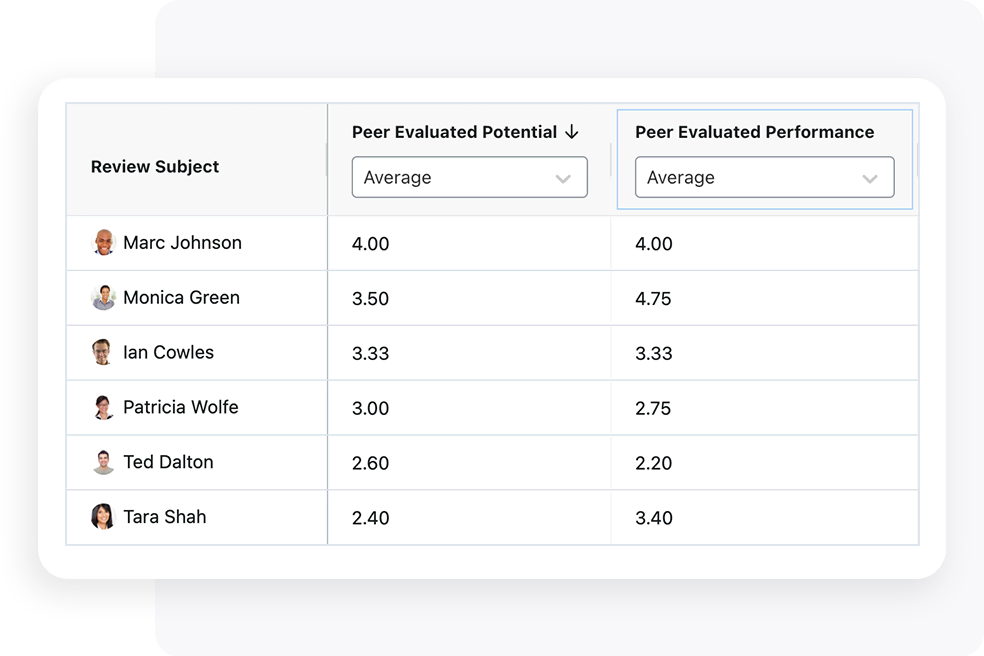Select the Tara Shah name
The image size is (984, 656).
164,517
